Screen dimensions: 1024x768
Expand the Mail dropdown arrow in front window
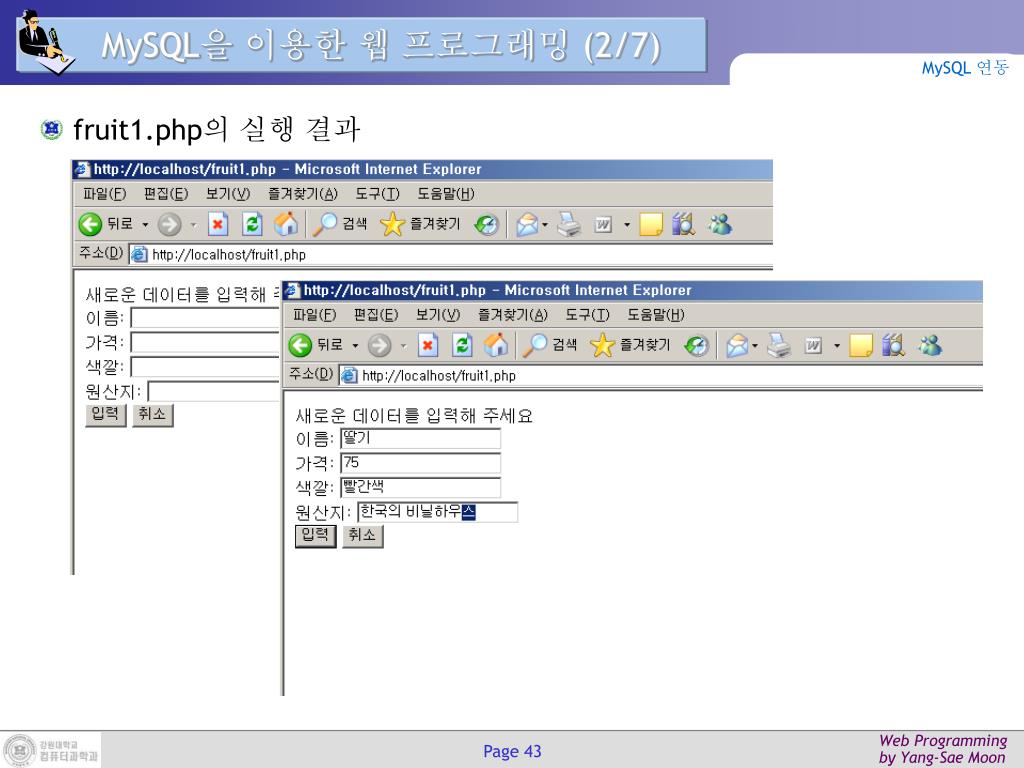click(755, 345)
